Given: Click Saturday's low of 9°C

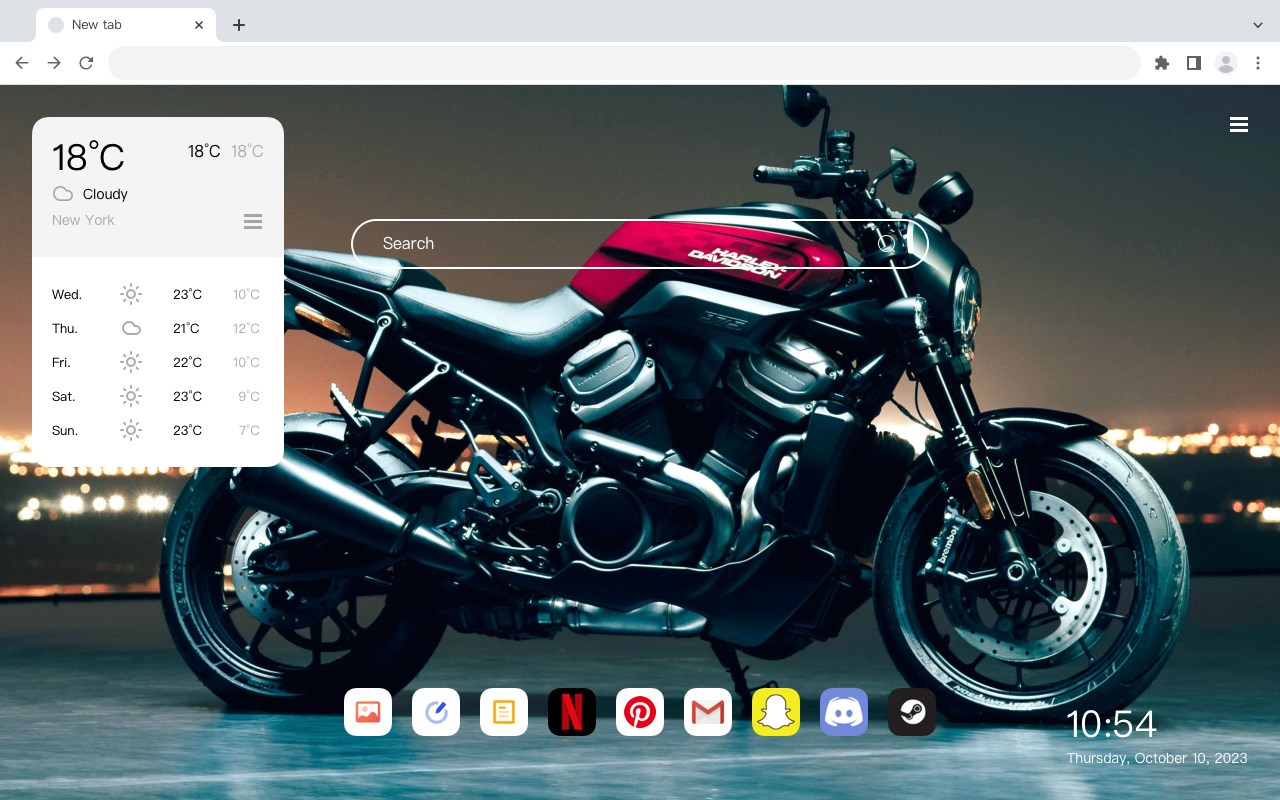Looking at the screenshot, I should point(249,396).
